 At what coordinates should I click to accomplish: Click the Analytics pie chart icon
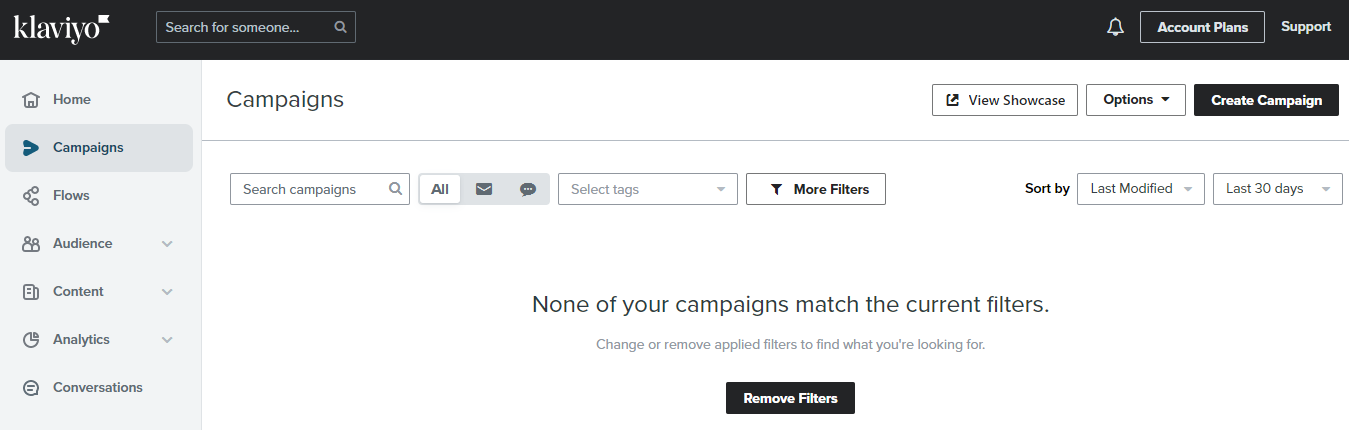tap(31, 340)
